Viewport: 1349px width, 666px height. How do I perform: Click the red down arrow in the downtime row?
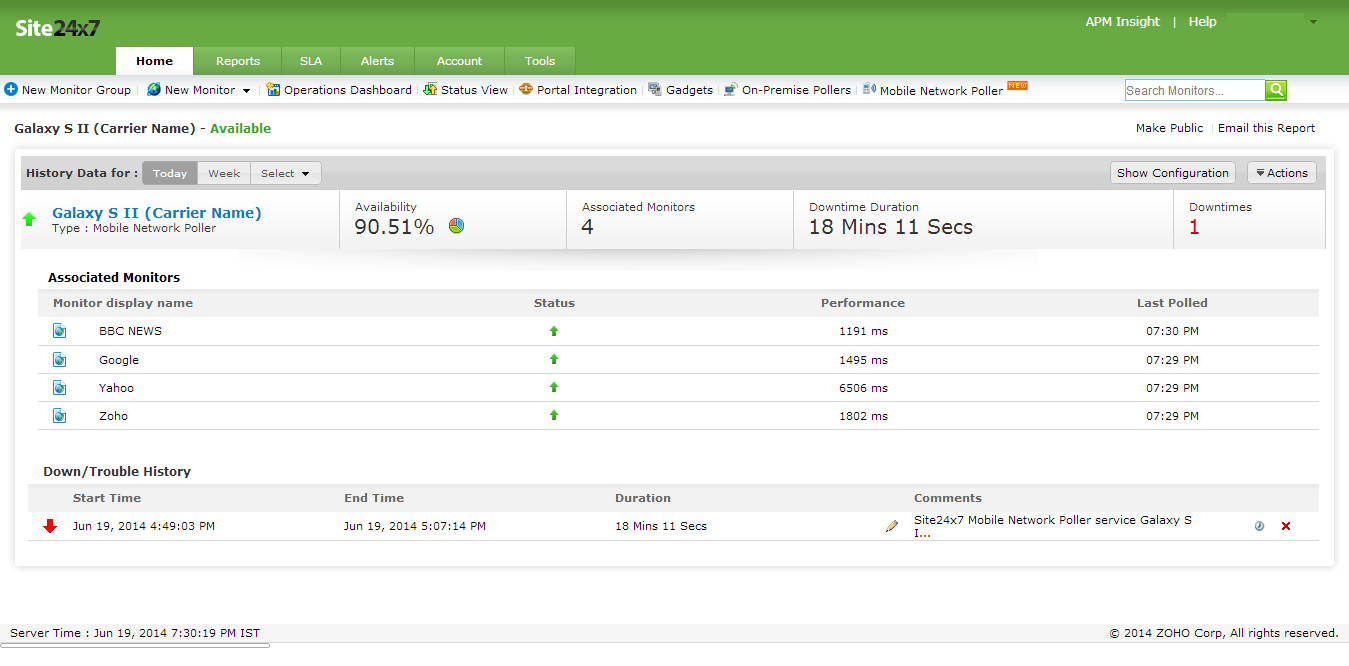(50, 526)
